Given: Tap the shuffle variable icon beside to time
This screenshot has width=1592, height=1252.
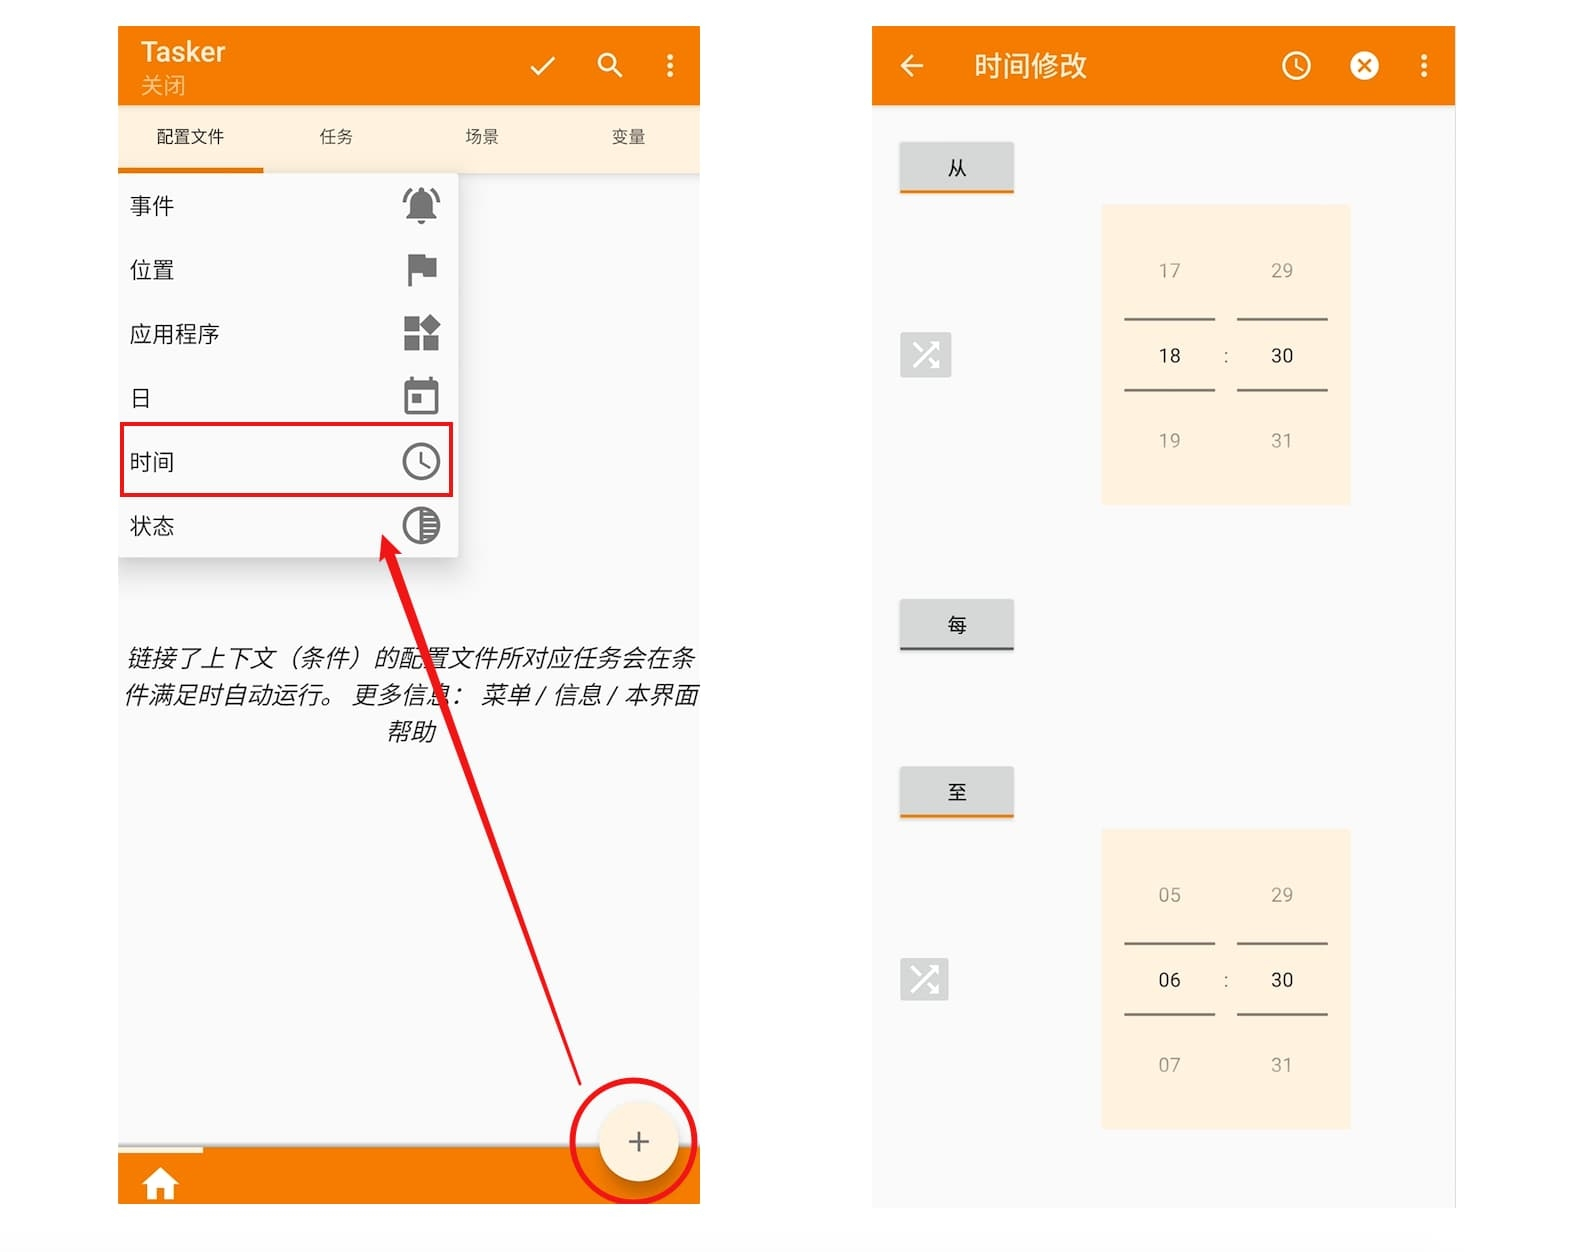Looking at the screenshot, I should click(924, 979).
